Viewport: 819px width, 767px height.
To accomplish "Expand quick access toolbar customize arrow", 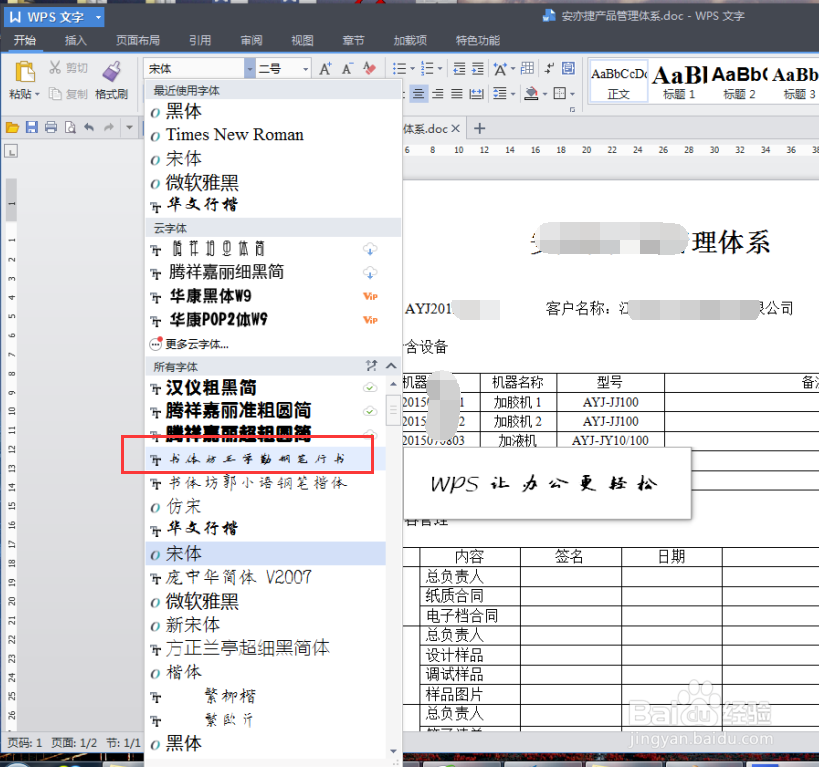I will coord(129,127).
